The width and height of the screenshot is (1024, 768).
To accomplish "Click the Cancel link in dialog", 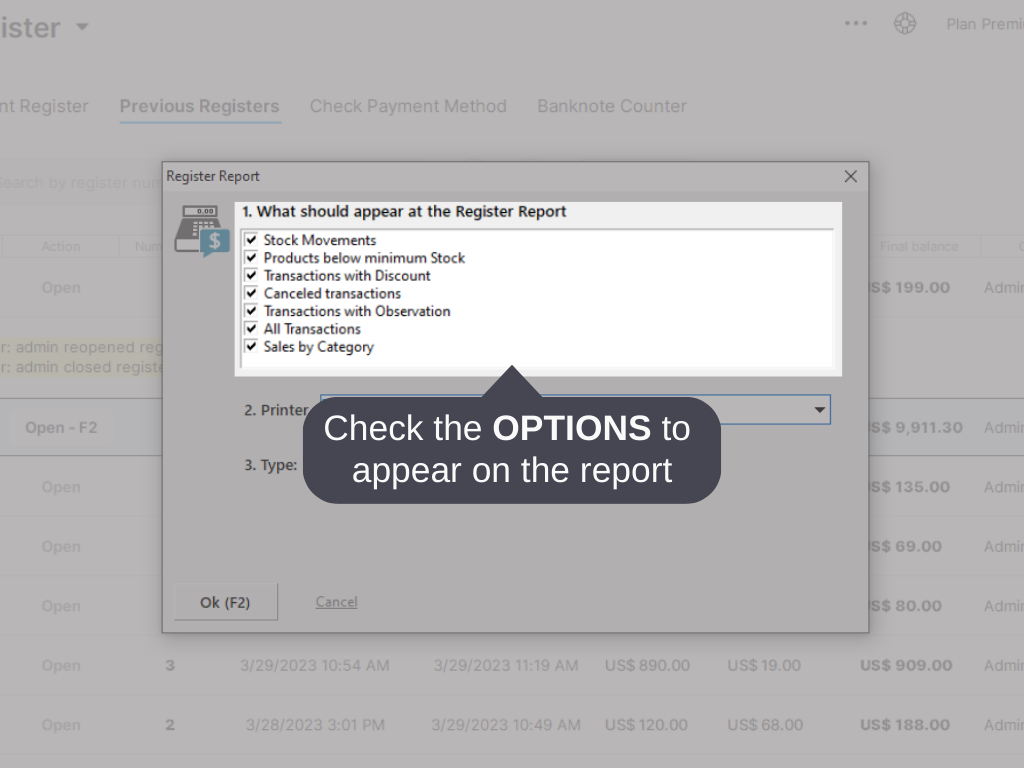I will click(x=336, y=601).
